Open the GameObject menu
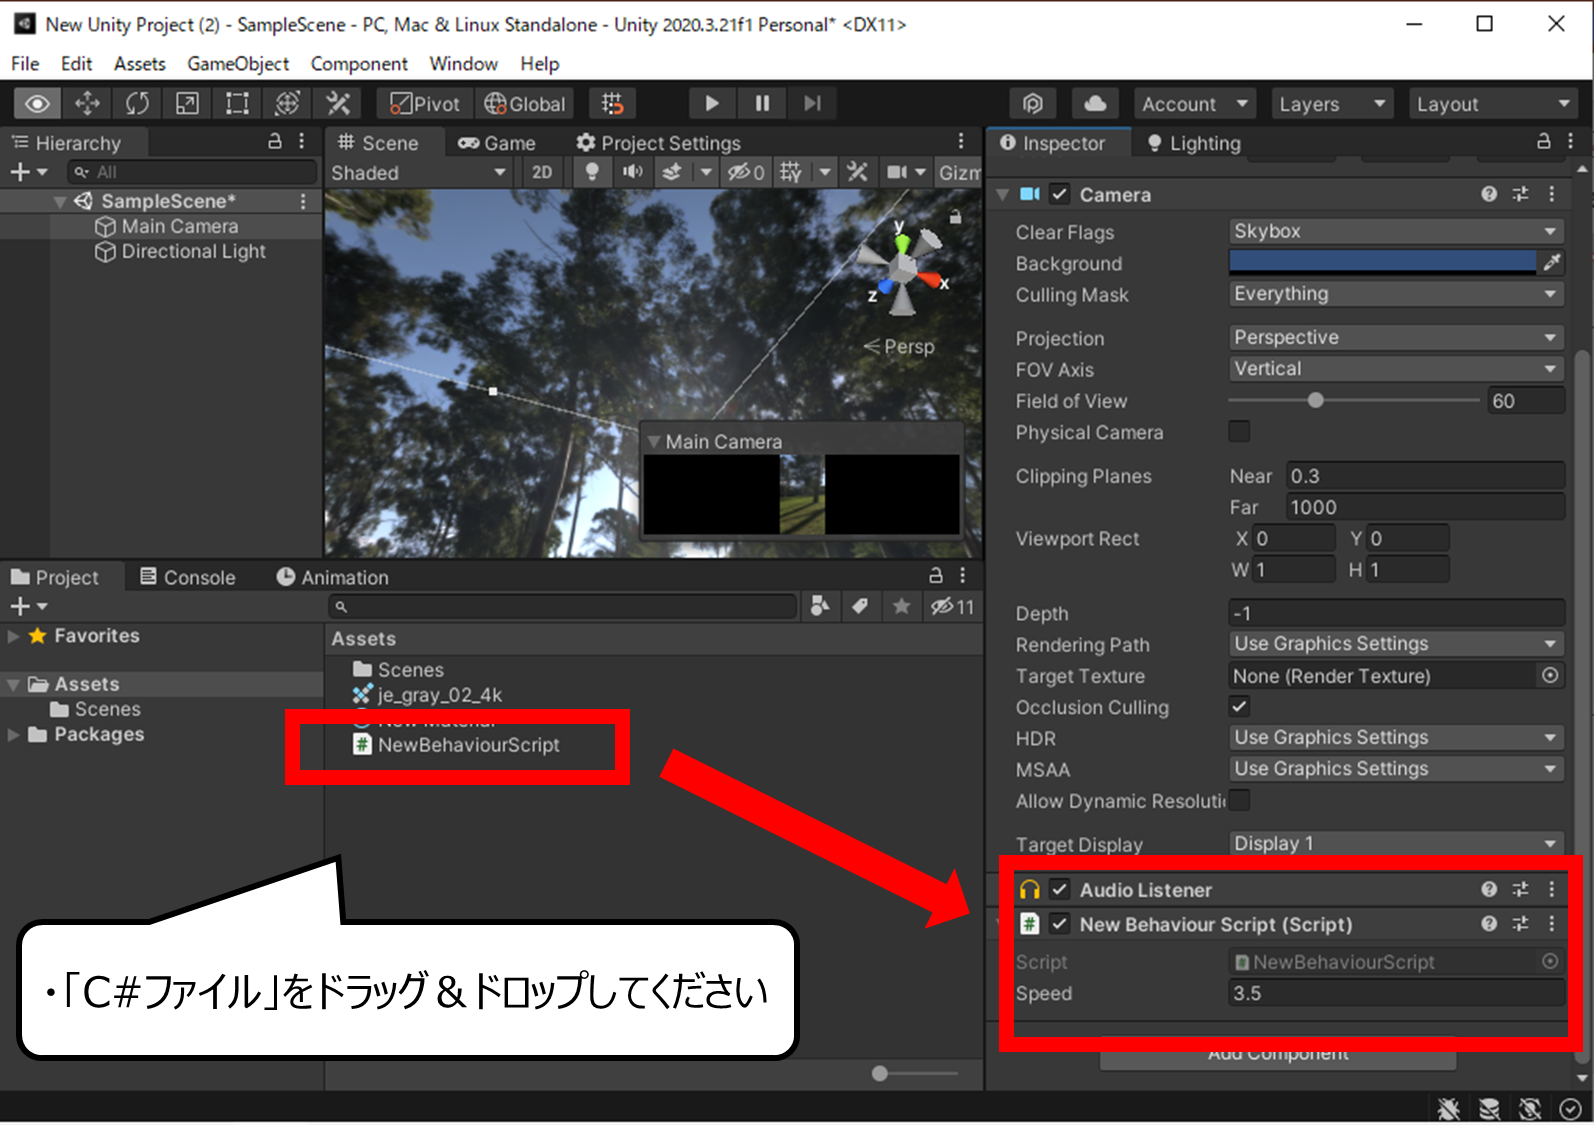The image size is (1594, 1125). (238, 64)
